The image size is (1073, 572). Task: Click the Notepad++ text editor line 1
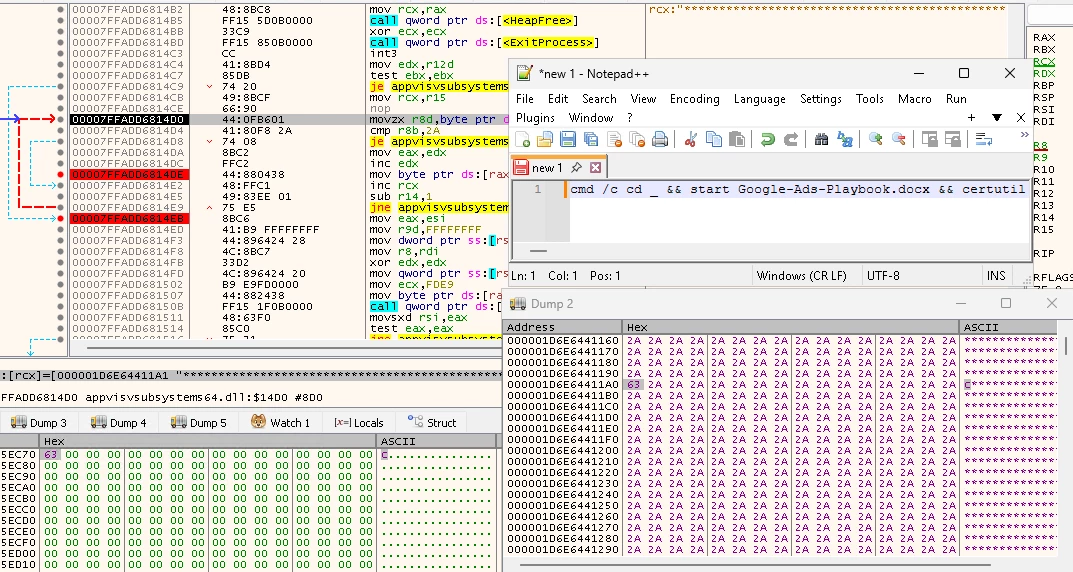[x=797, y=190]
